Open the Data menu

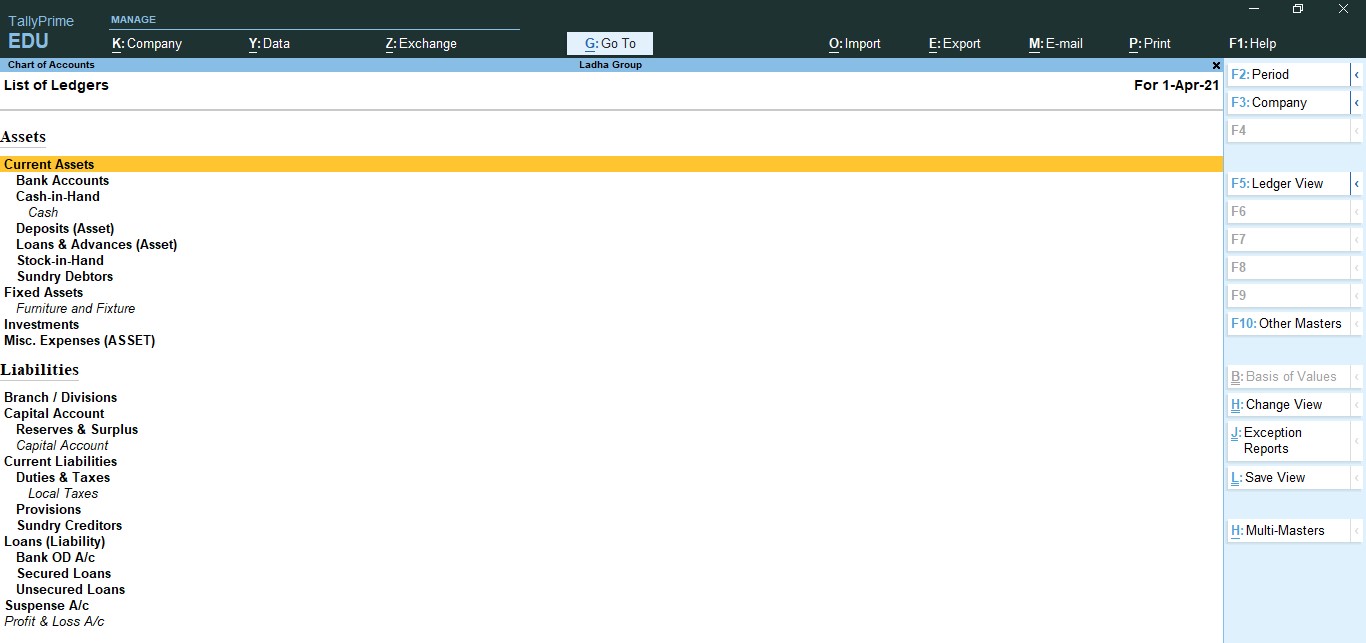(269, 44)
